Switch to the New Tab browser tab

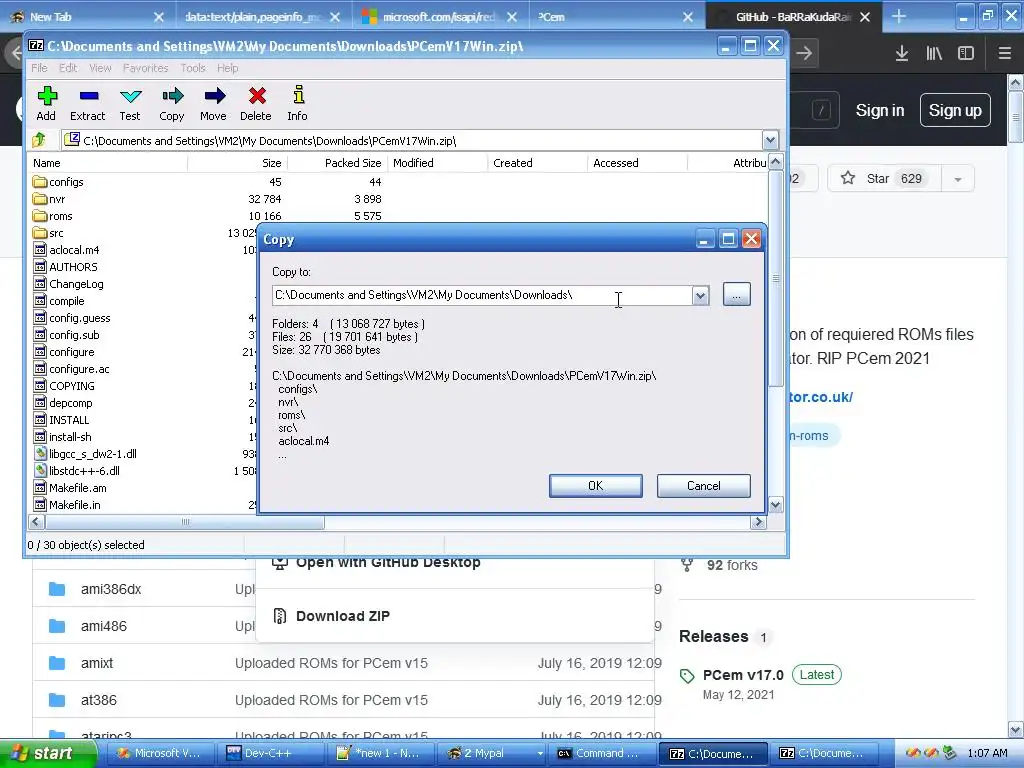click(88, 17)
